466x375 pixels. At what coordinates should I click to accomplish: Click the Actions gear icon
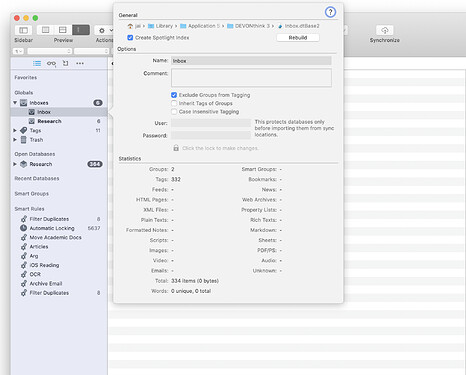tap(102, 30)
